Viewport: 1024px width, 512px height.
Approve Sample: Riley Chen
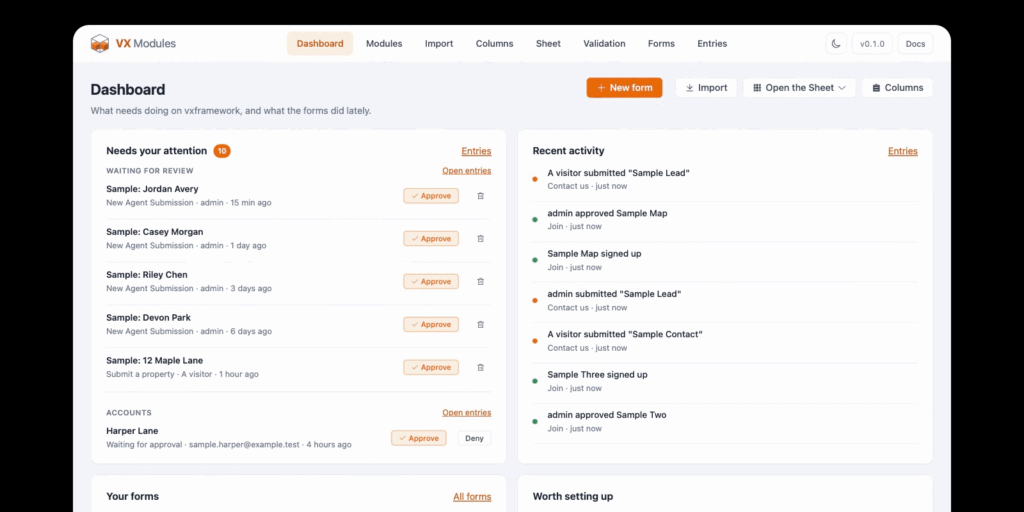point(431,281)
